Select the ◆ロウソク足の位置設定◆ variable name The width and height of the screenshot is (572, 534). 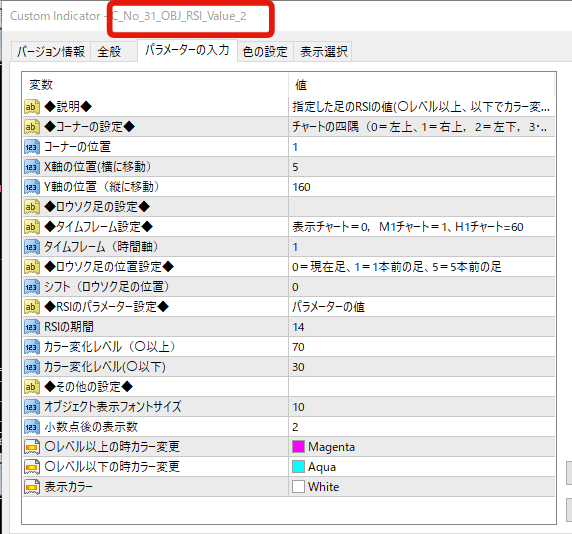(x=109, y=267)
